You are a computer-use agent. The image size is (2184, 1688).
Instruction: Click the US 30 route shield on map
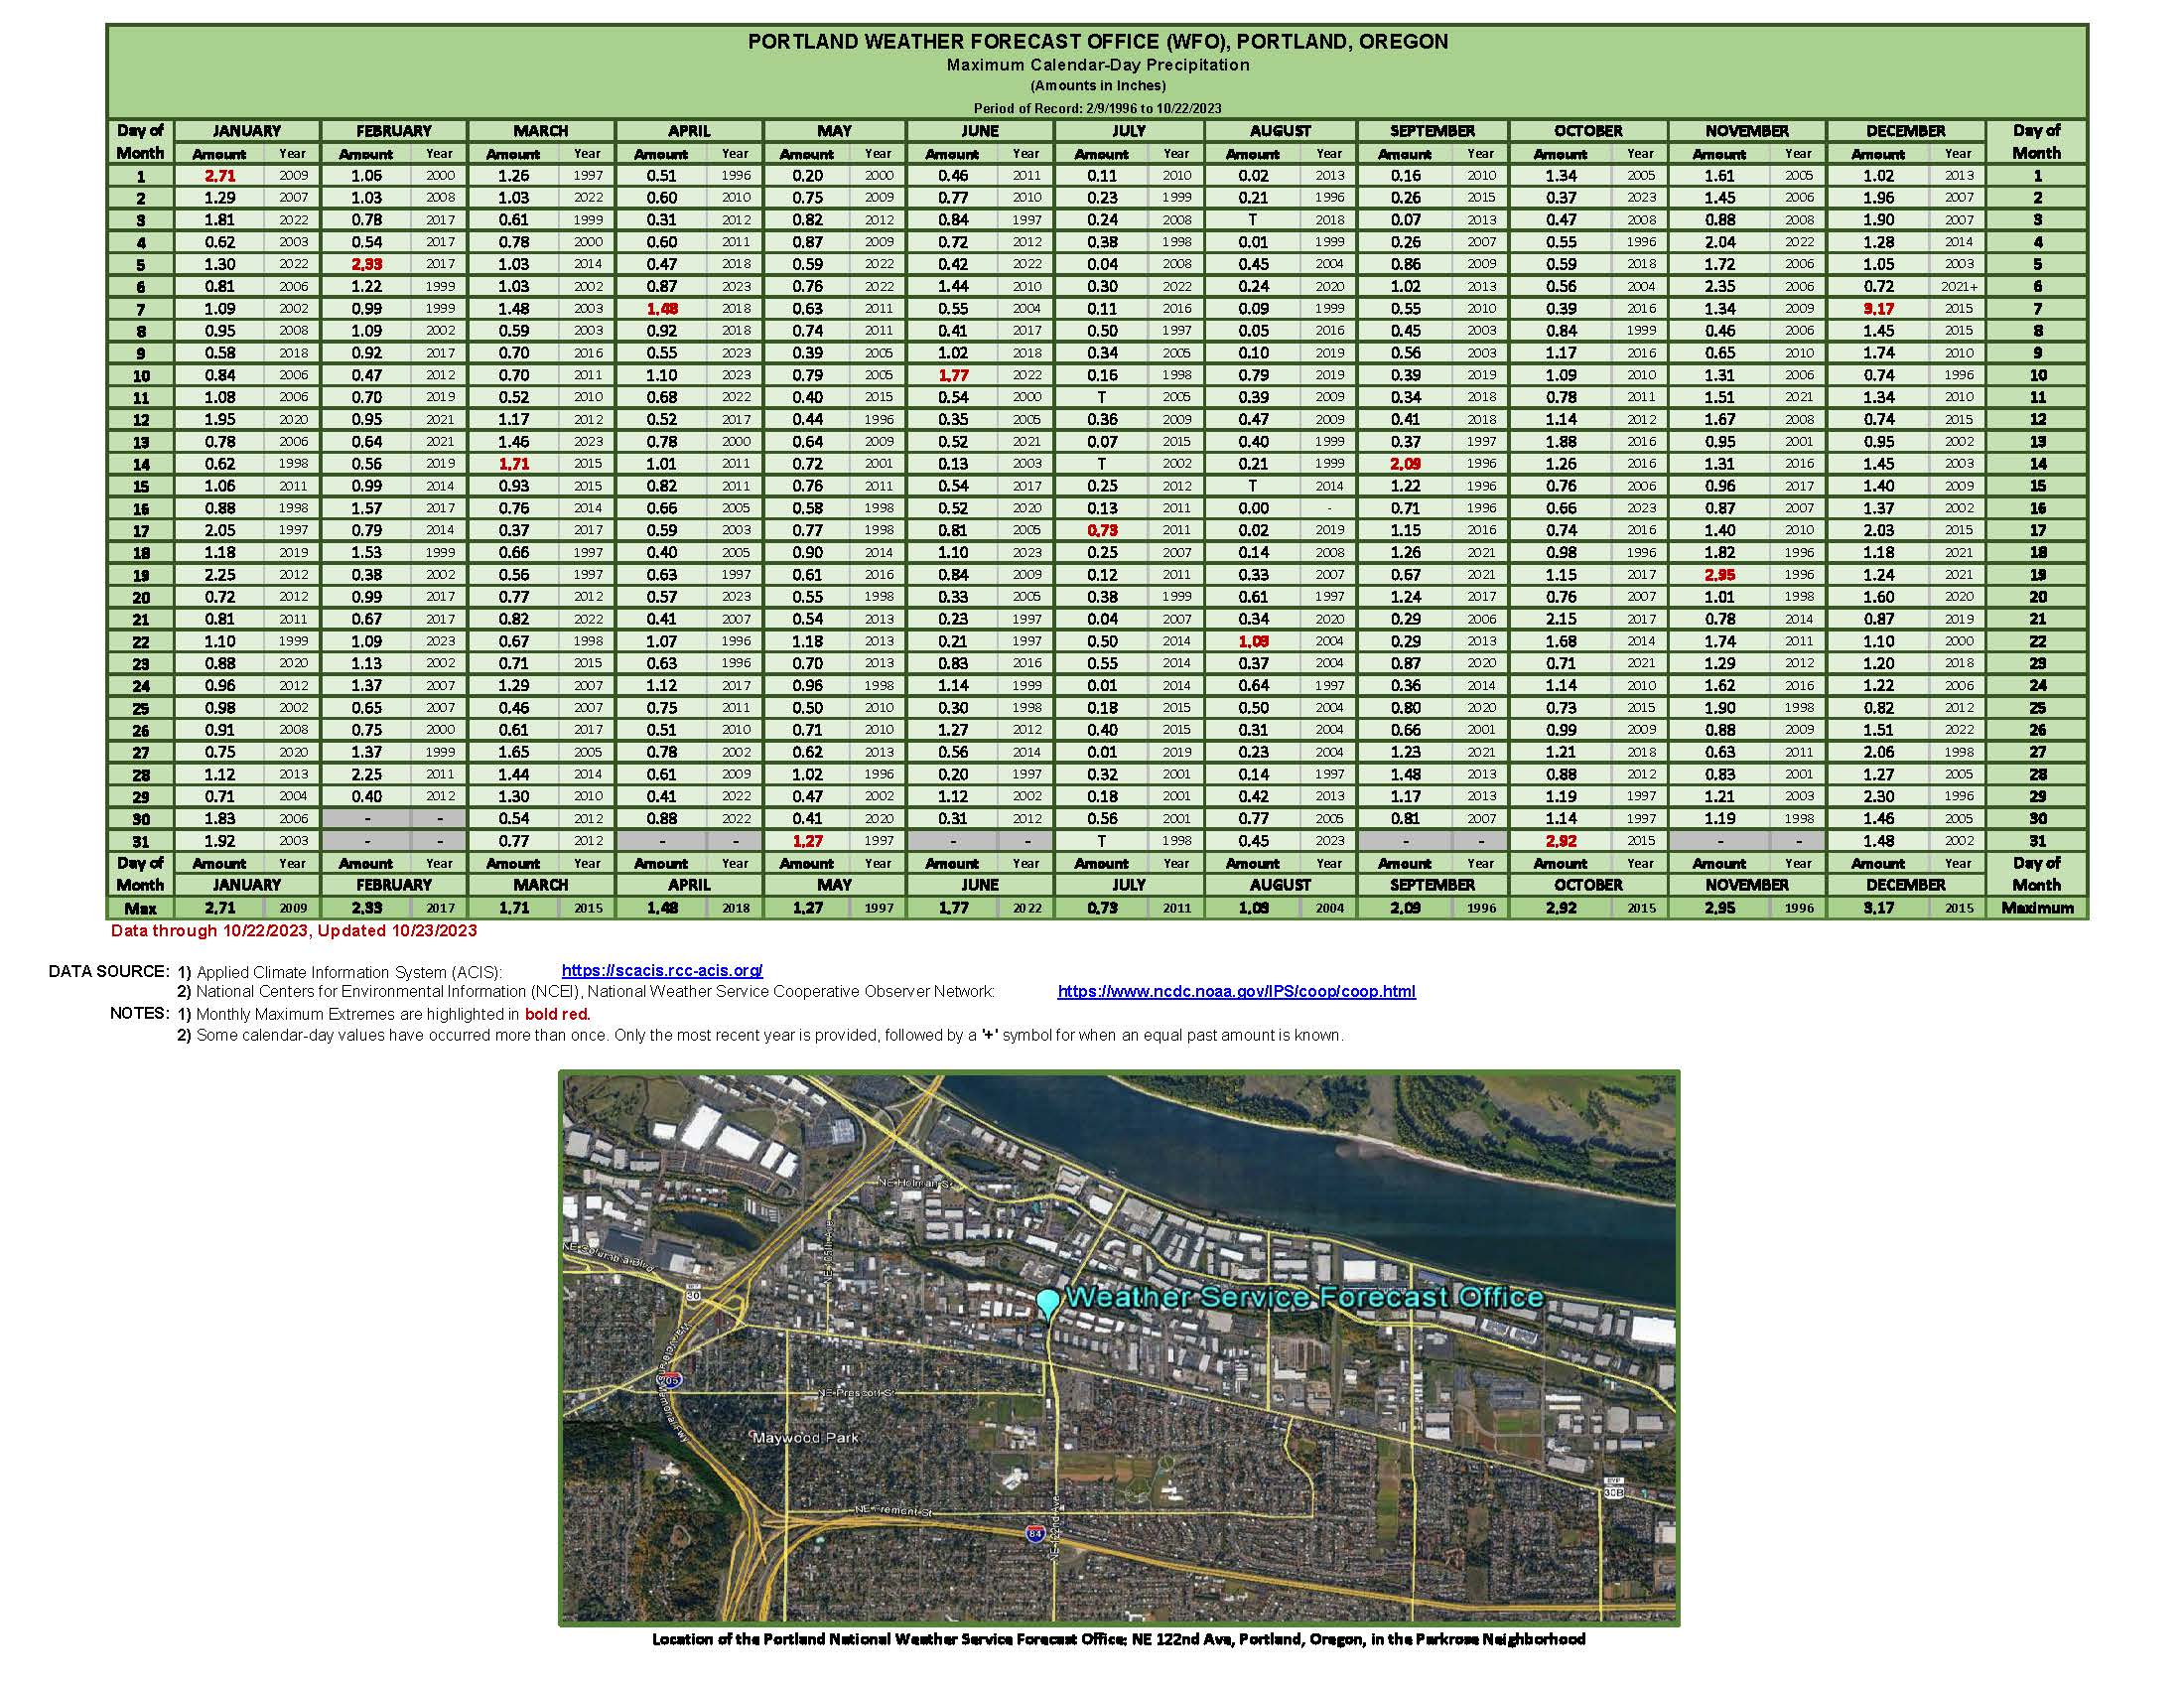(693, 1294)
